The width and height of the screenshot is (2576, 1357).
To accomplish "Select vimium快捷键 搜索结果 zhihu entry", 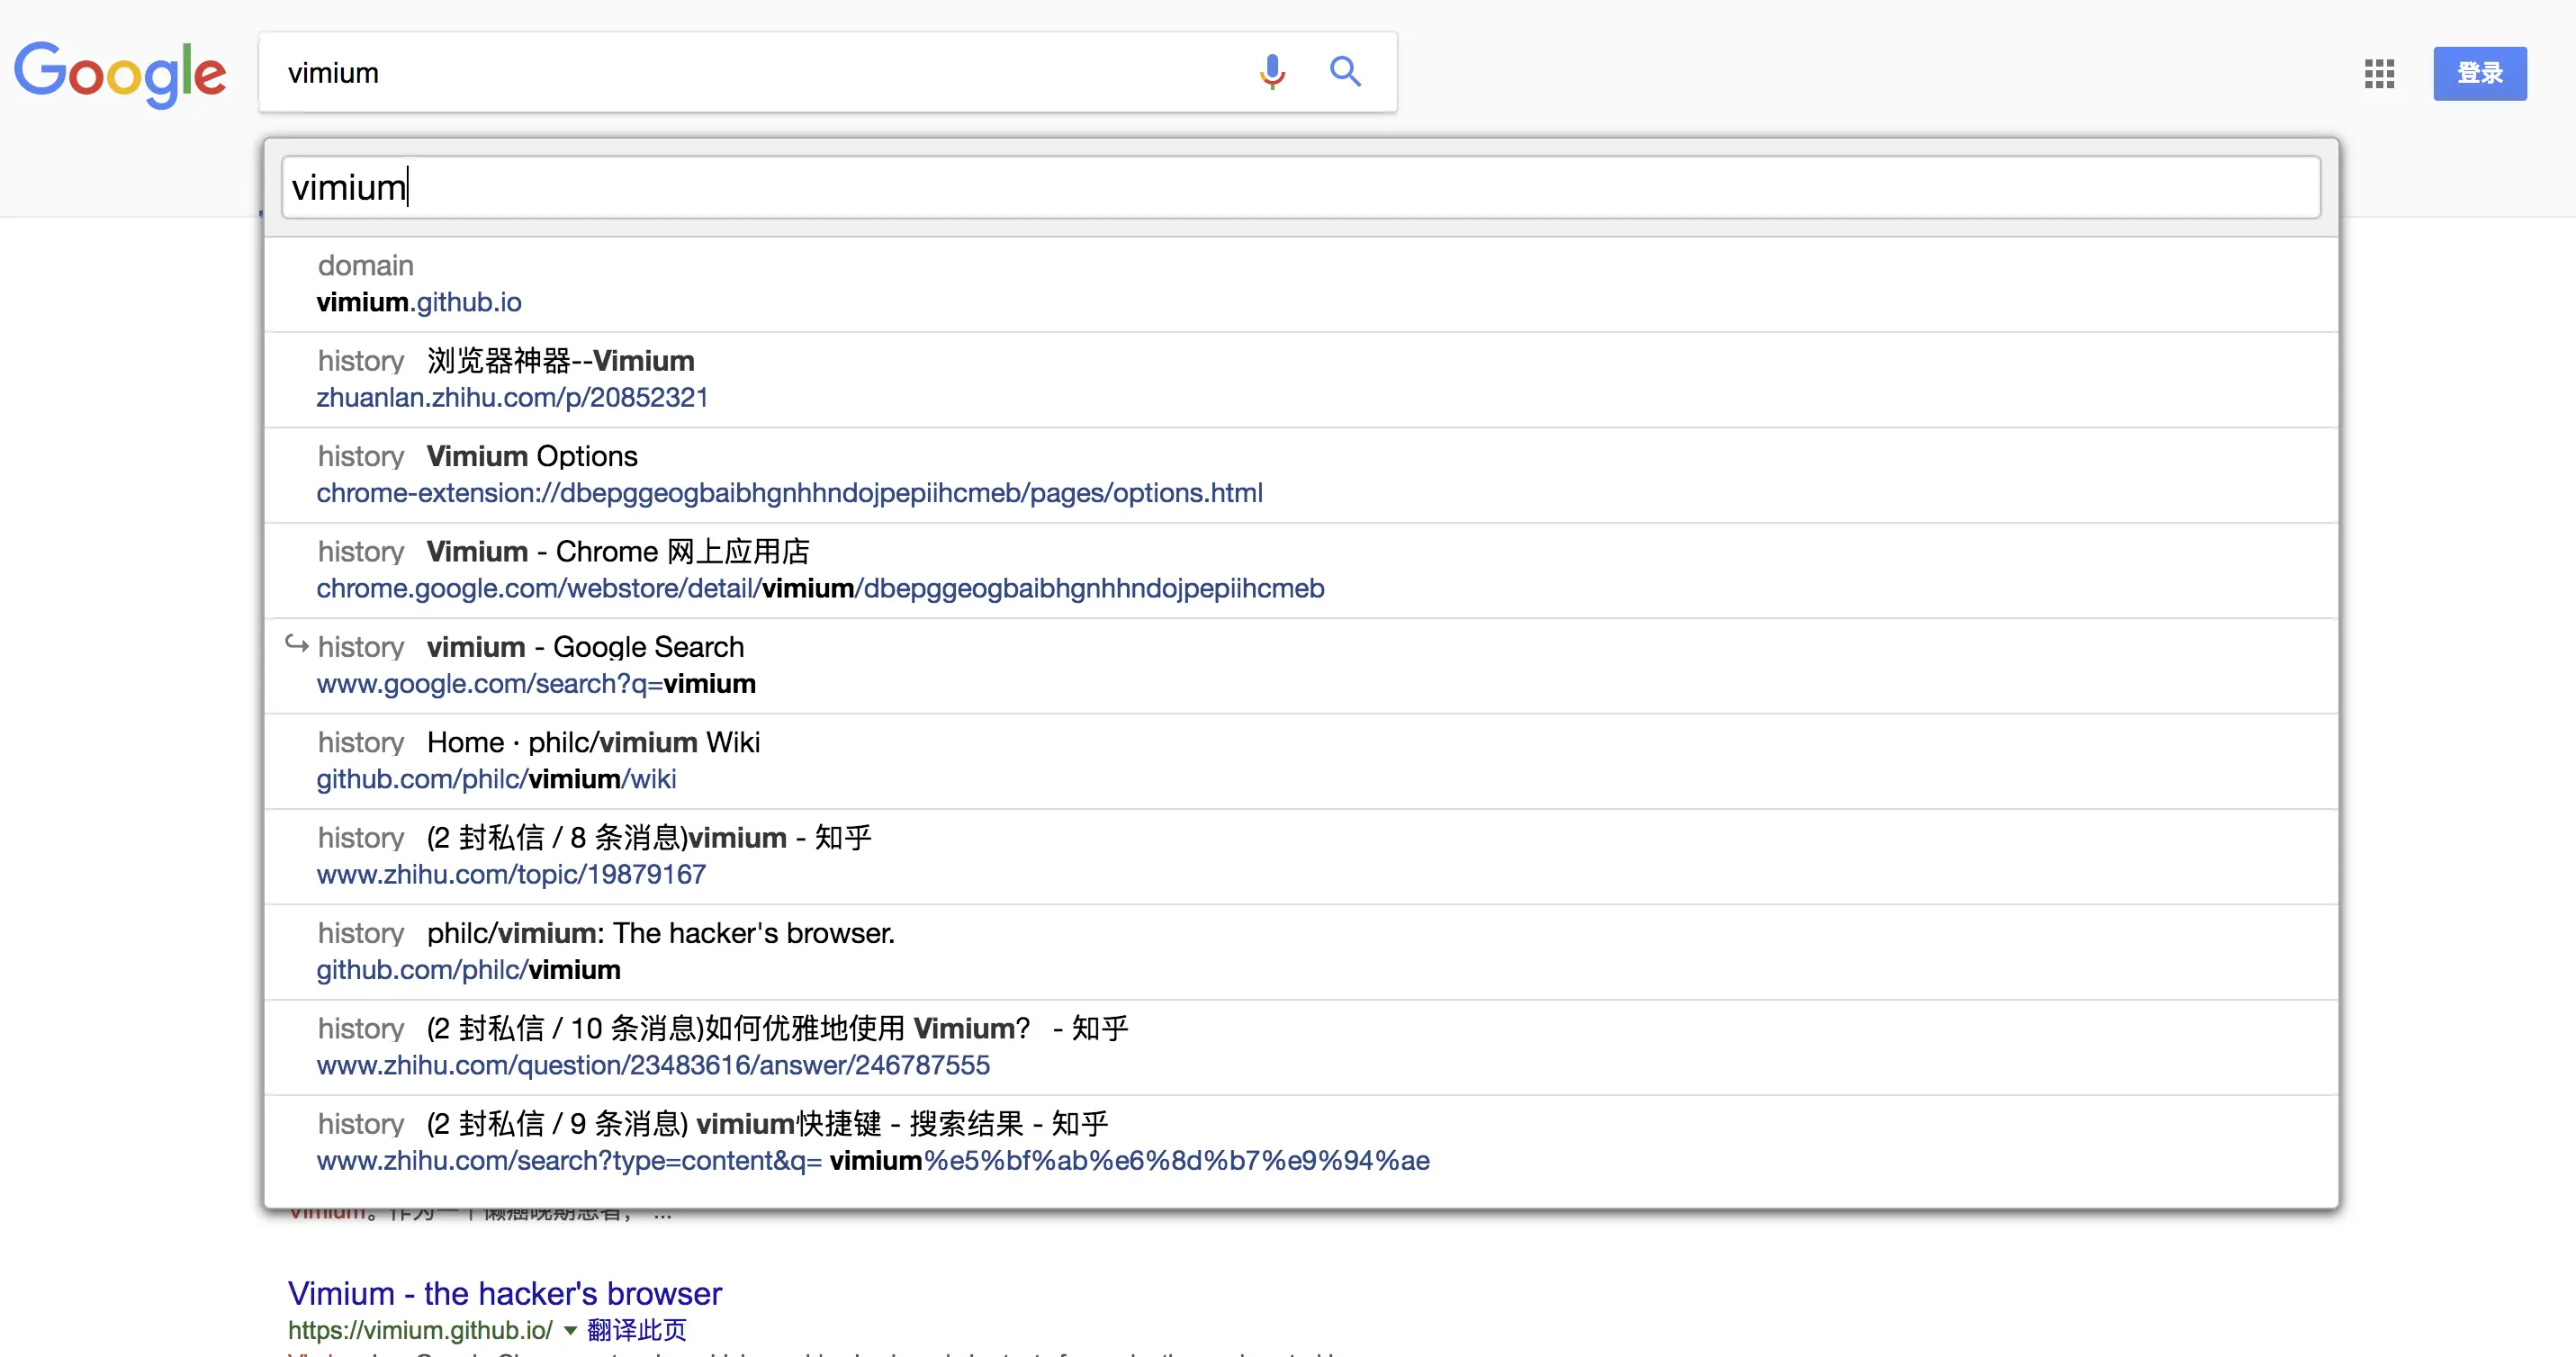I will pyautogui.click(x=767, y=1124).
